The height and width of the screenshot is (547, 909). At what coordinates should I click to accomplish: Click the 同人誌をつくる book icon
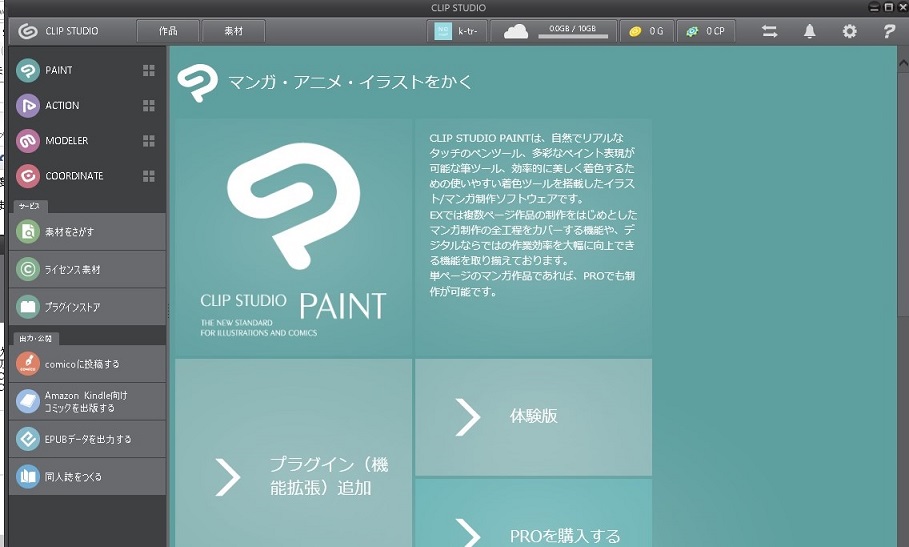[x=27, y=476]
